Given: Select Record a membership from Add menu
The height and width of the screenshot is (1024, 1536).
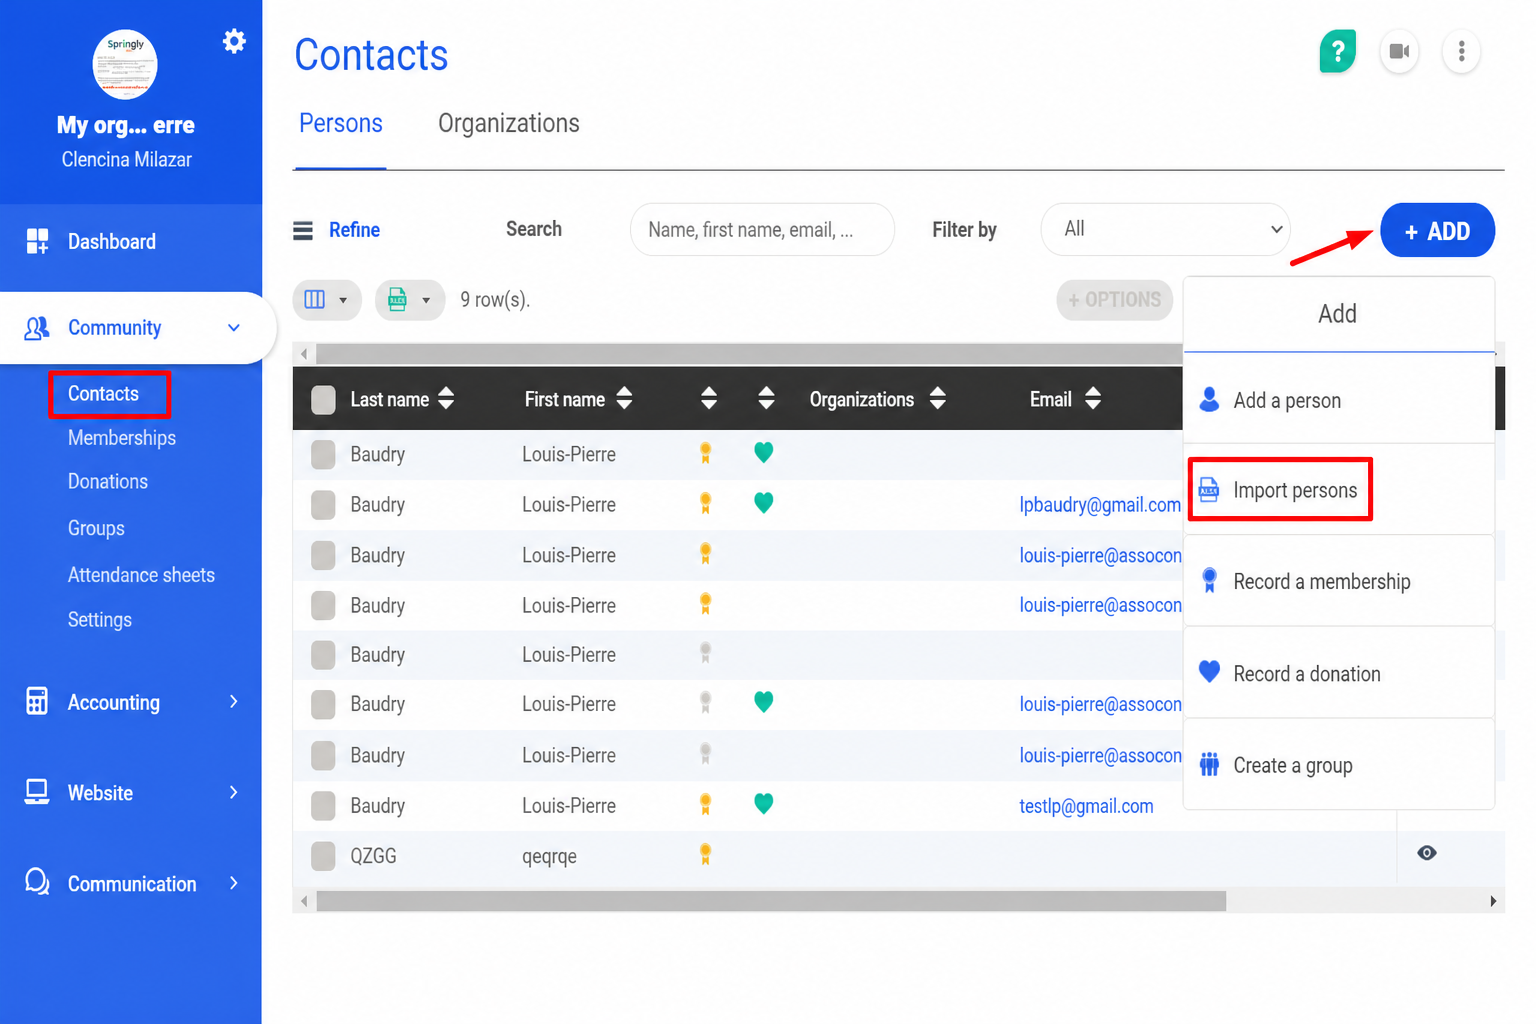Looking at the screenshot, I should click(1339, 581).
